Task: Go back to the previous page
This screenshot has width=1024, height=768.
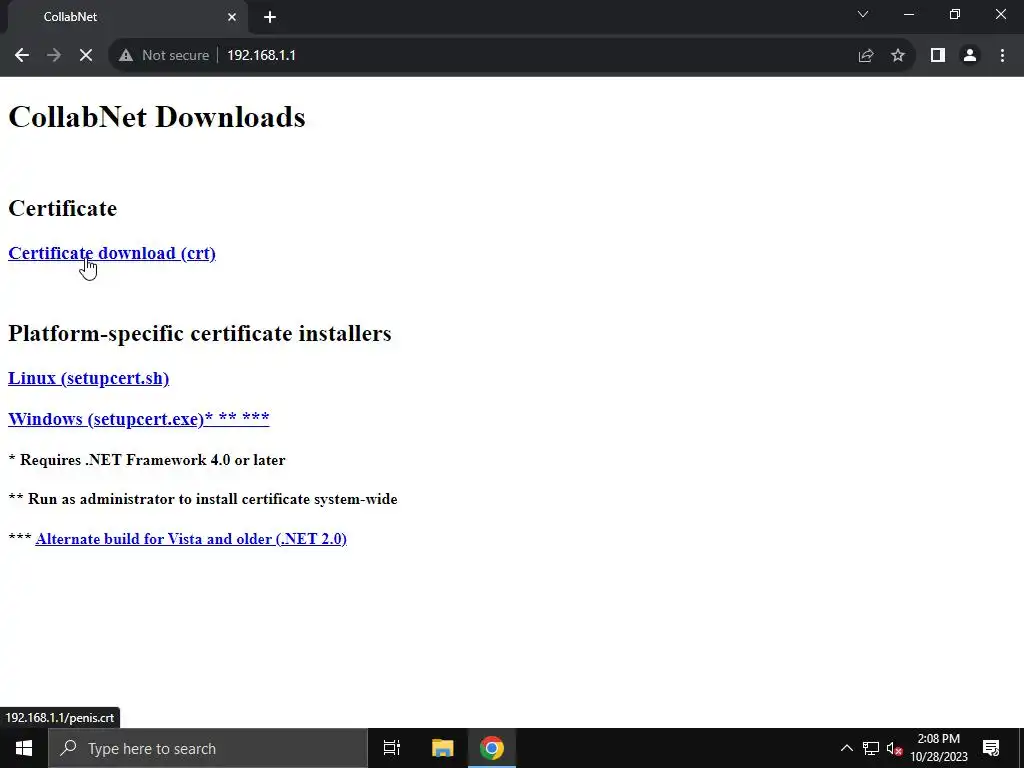Action: (22, 56)
